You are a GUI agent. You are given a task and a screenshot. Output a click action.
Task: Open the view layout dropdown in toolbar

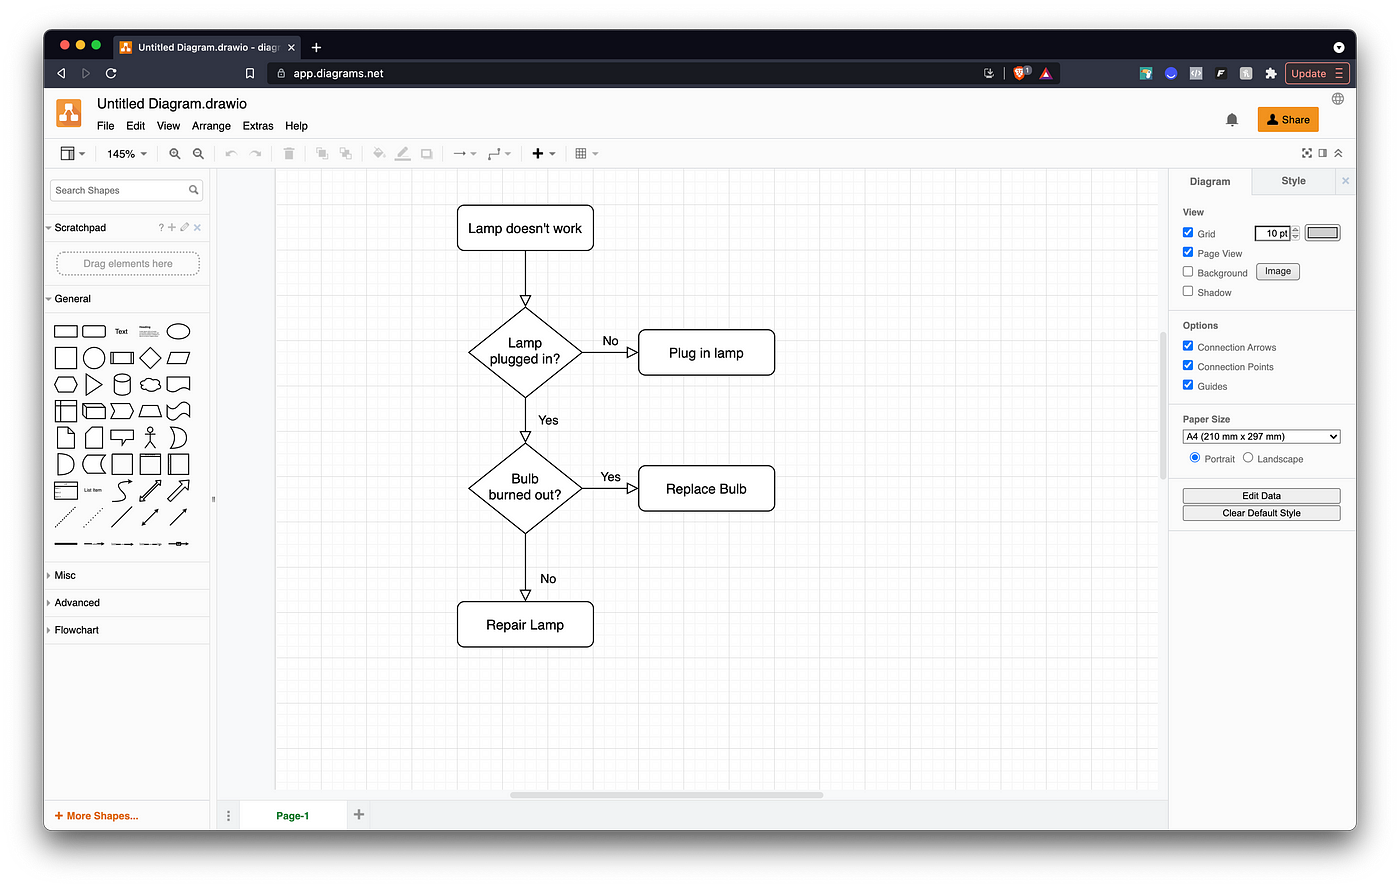[x=73, y=154]
